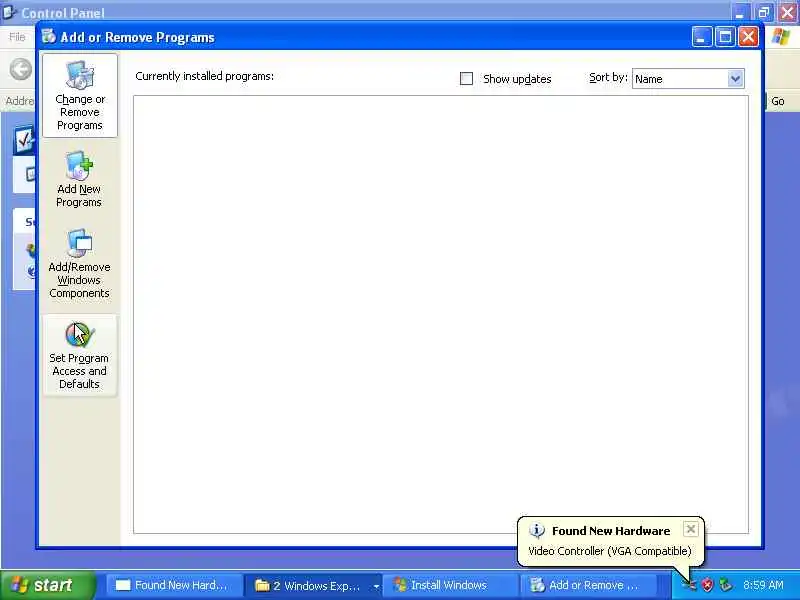Open File menu in Control Panel window

tap(17, 37)
